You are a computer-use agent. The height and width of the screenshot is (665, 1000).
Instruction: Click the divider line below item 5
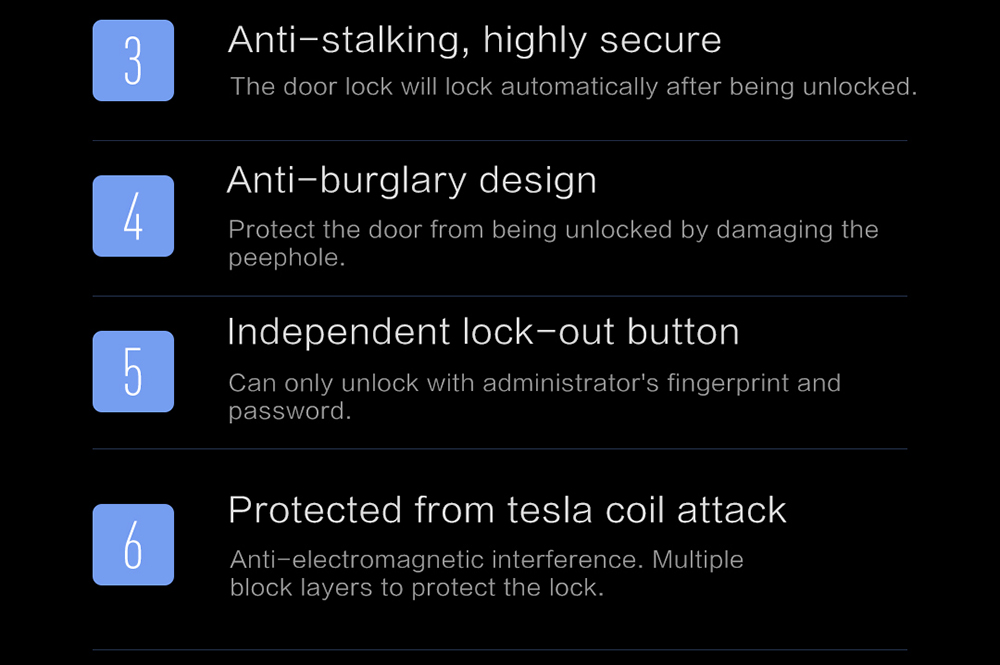tap(500, 449)
